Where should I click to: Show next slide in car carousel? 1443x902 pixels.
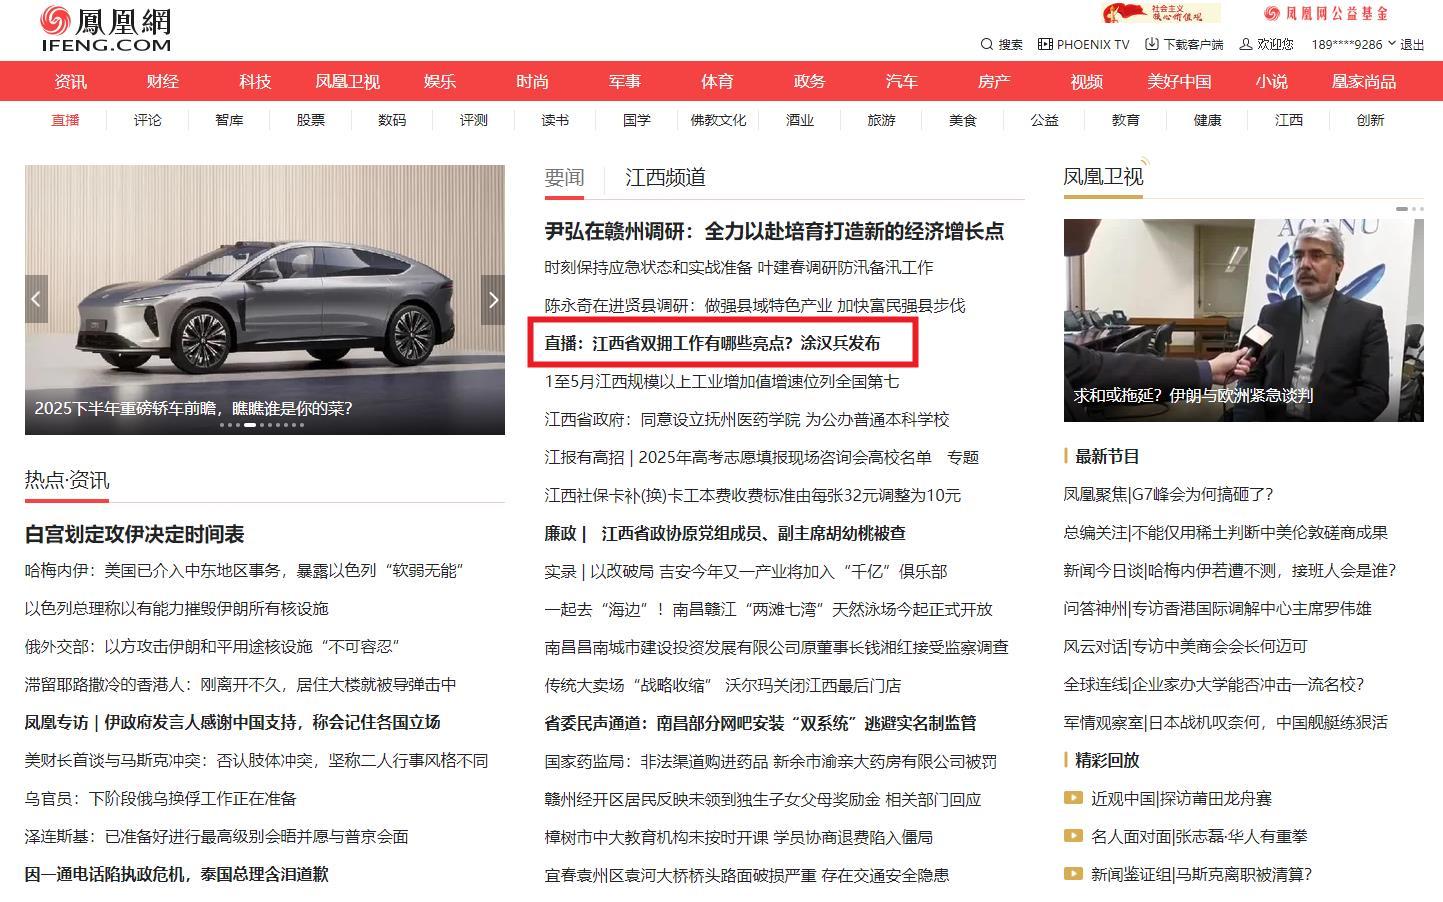pos(493,299)
